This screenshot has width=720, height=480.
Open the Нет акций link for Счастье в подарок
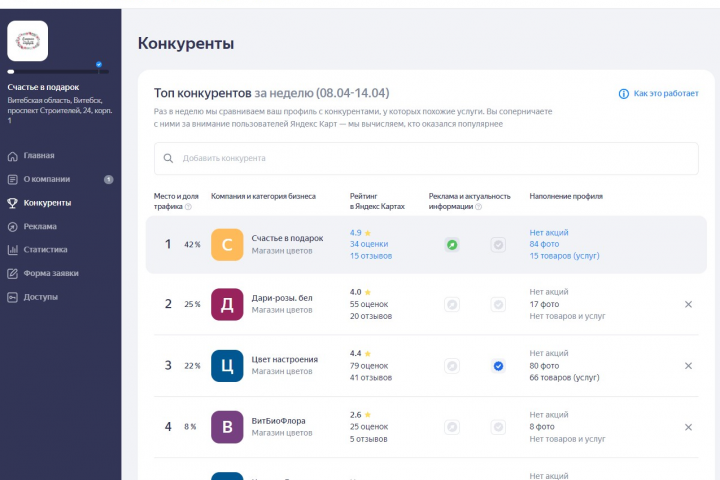click(549, 232)
